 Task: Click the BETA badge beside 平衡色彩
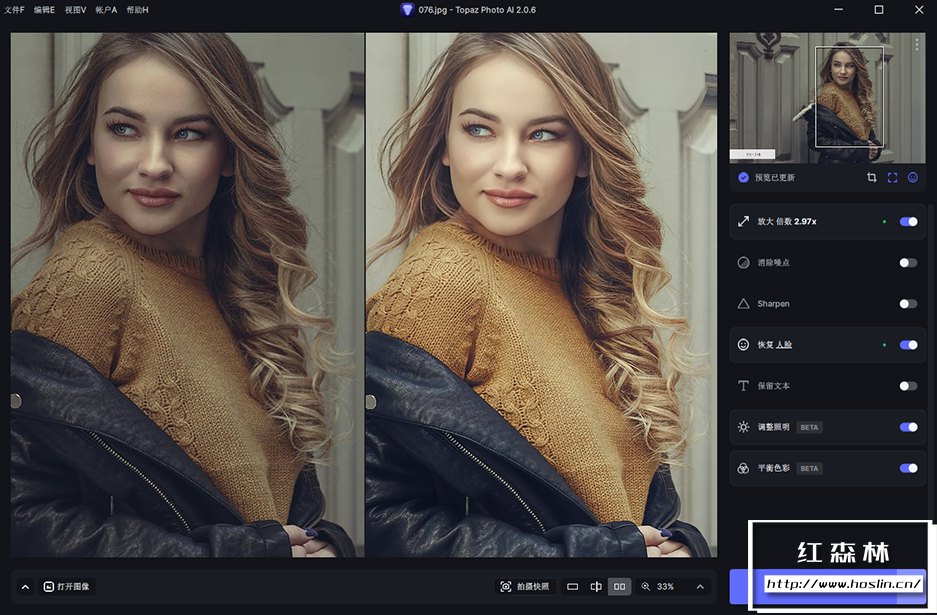809,469
